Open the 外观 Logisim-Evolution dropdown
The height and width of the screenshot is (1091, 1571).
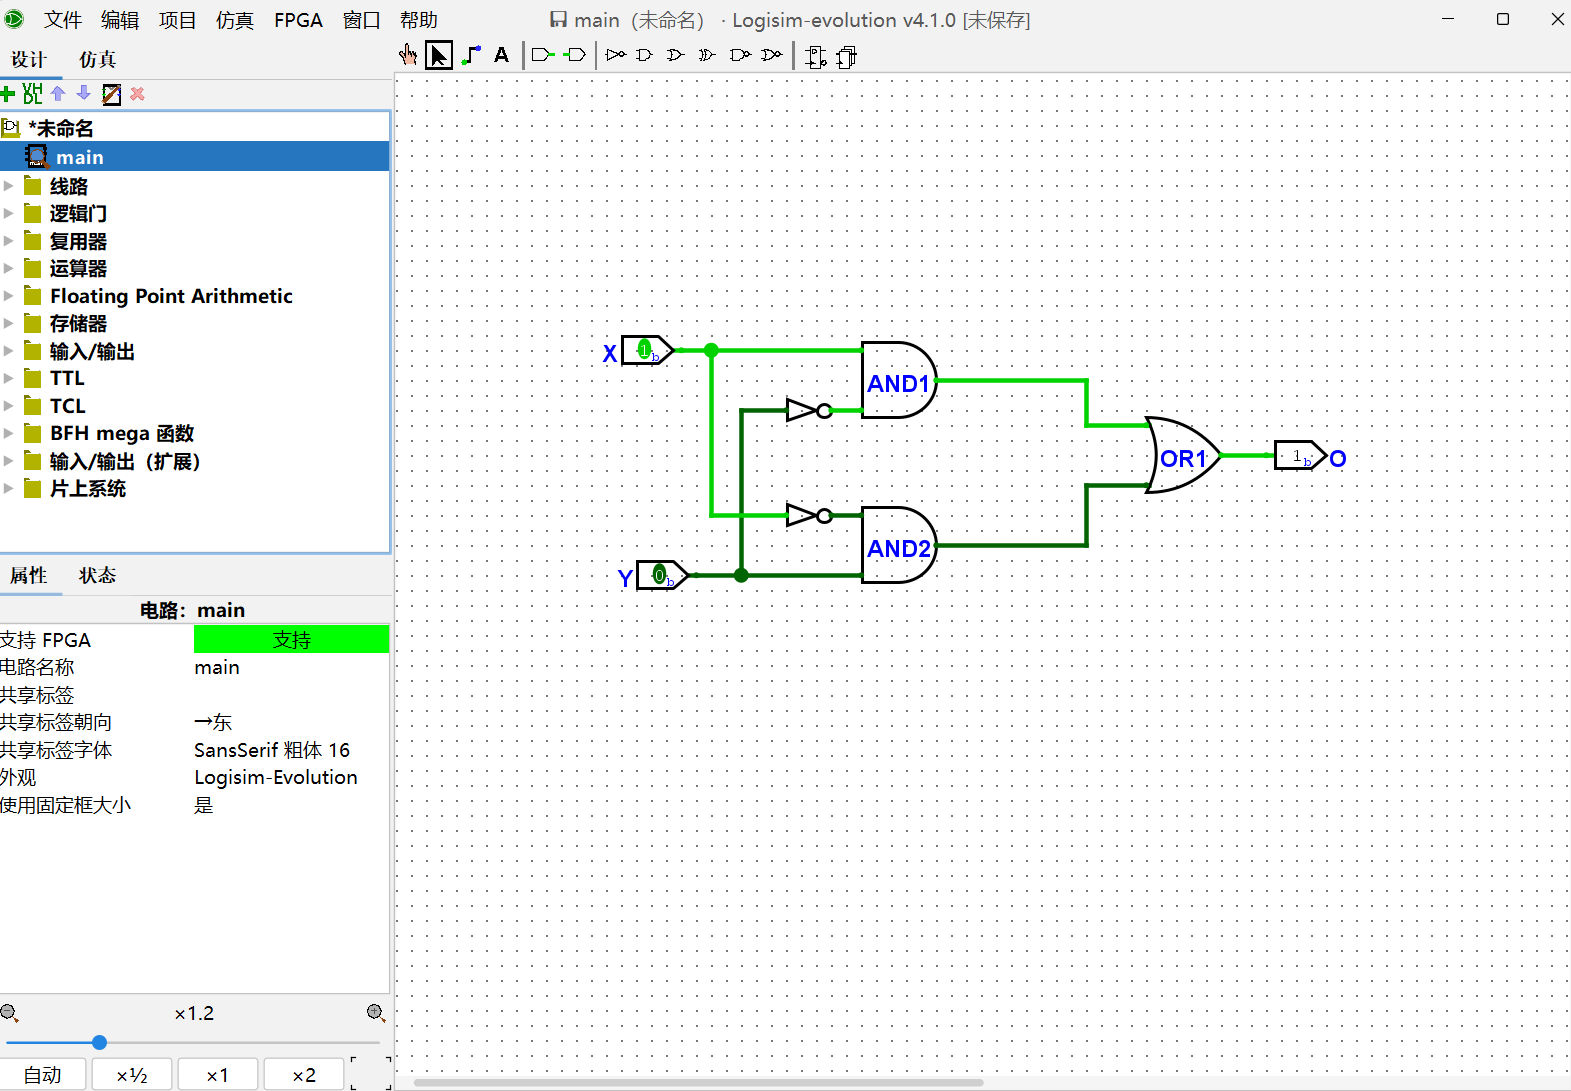point(292,777)
